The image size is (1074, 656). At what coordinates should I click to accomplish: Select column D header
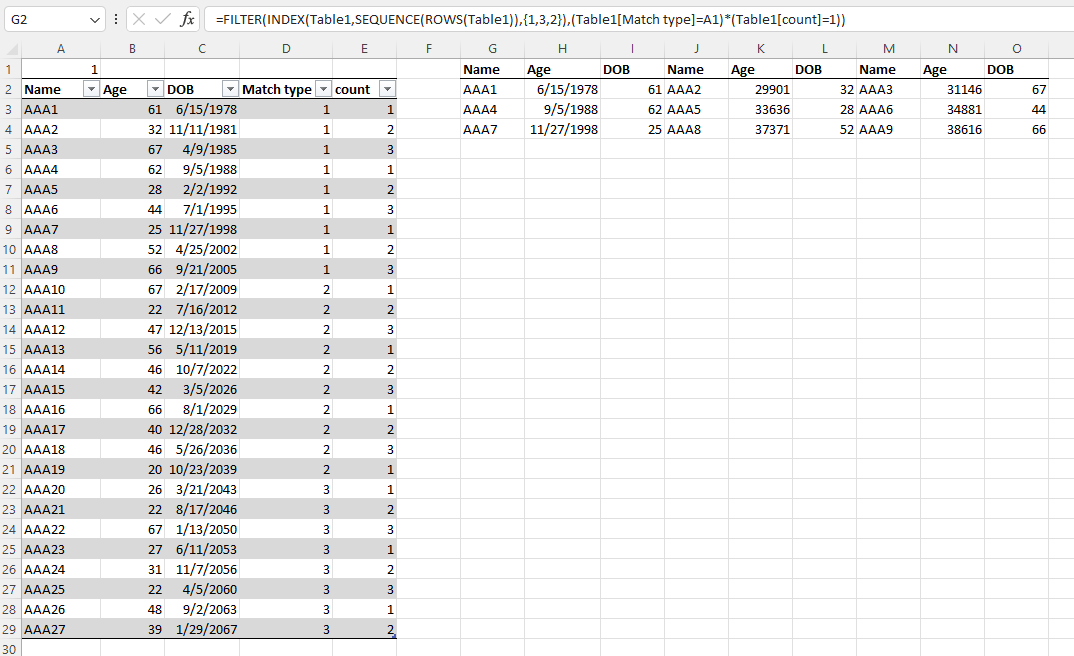(x=286, y=49)
